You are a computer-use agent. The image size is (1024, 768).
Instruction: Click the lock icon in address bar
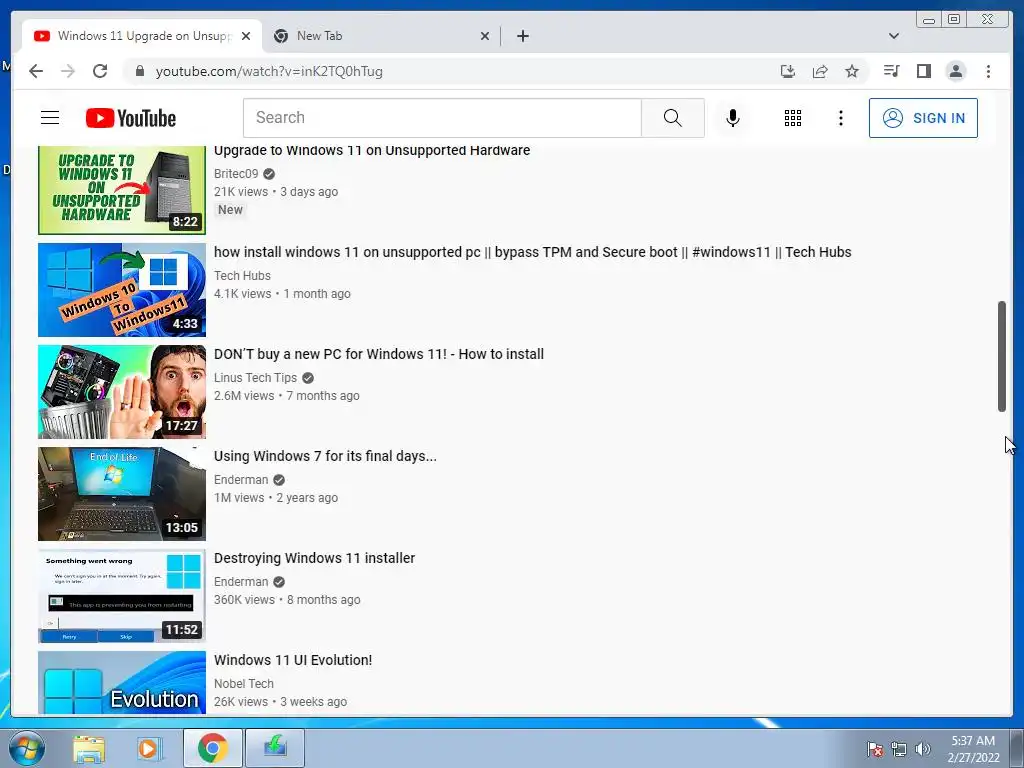pos(139,71)
